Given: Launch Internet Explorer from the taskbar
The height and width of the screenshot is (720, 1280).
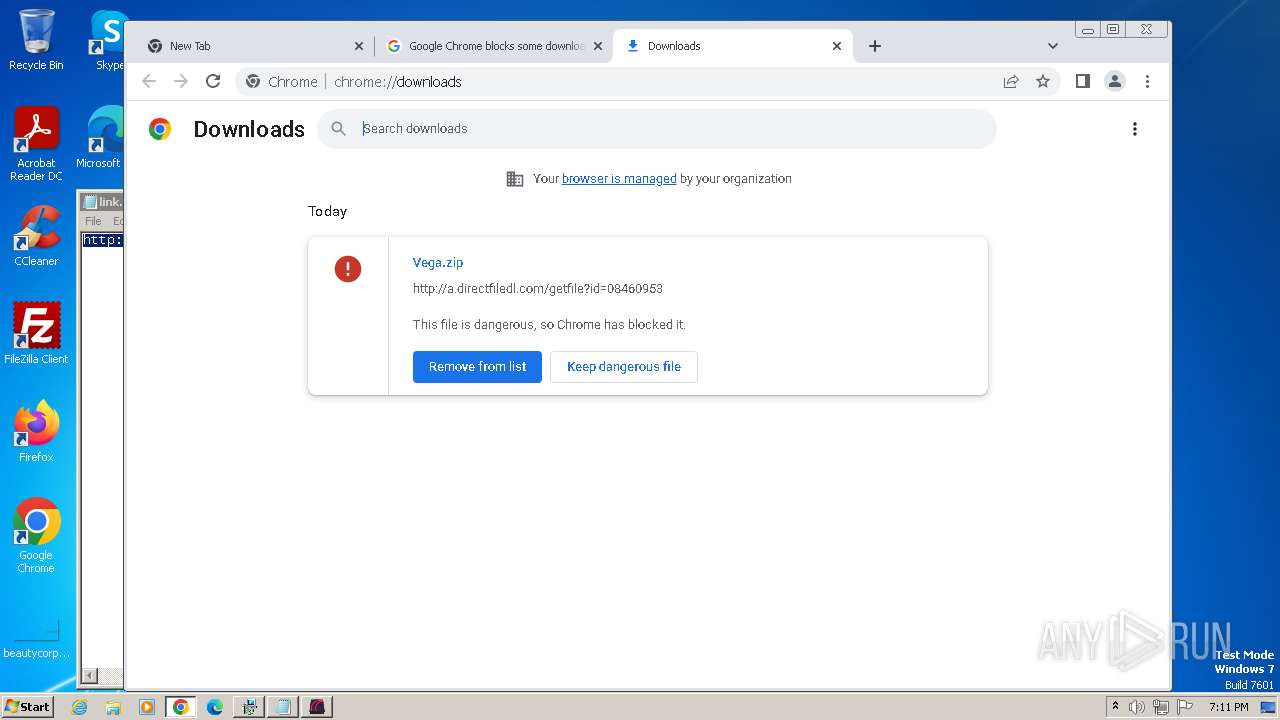Looking at the screenshot, I should [80, 707].
